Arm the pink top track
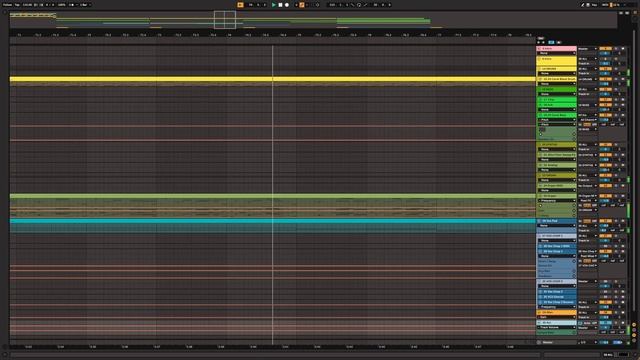This screenshot has height=360, width=640. tap(623, 49)
